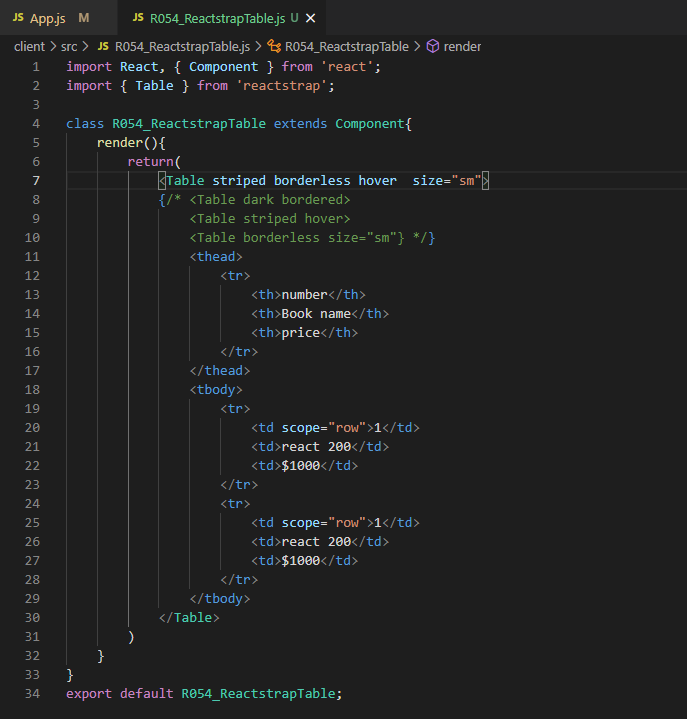Viewport: 687px width, 719px height.
Task: Click 'Book name' header text on line 14
Action: coord(316,314)
